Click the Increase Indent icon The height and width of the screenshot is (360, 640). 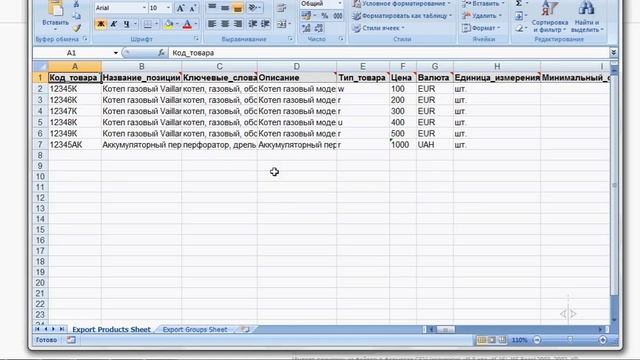click(x=265, y=24)
